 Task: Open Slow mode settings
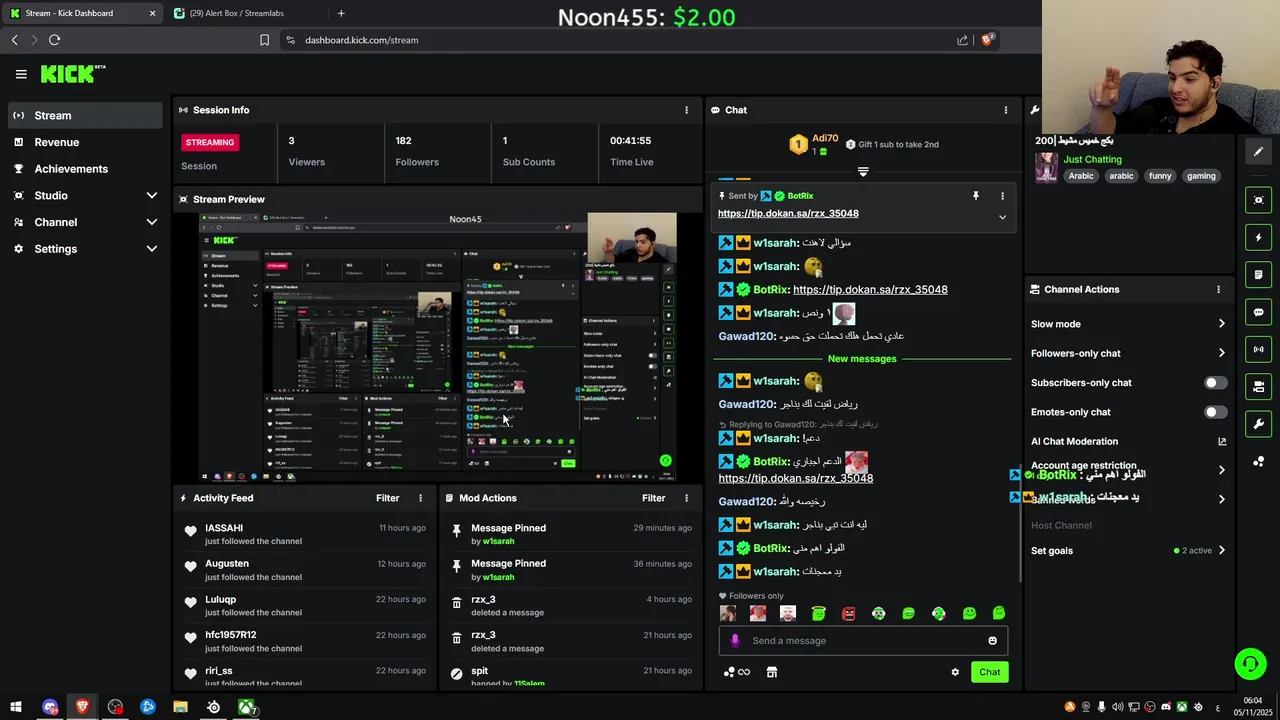[x=1128, y=324]
